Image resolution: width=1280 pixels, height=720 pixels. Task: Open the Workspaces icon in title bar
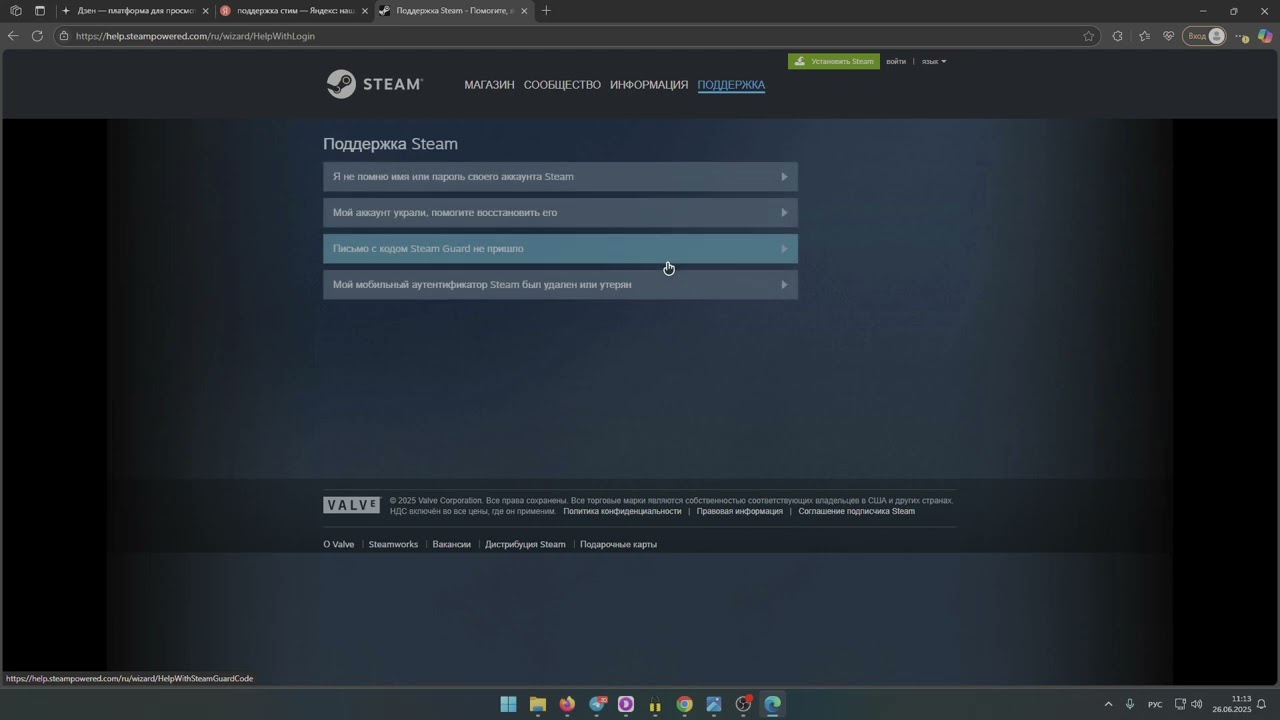click(15, 11)
